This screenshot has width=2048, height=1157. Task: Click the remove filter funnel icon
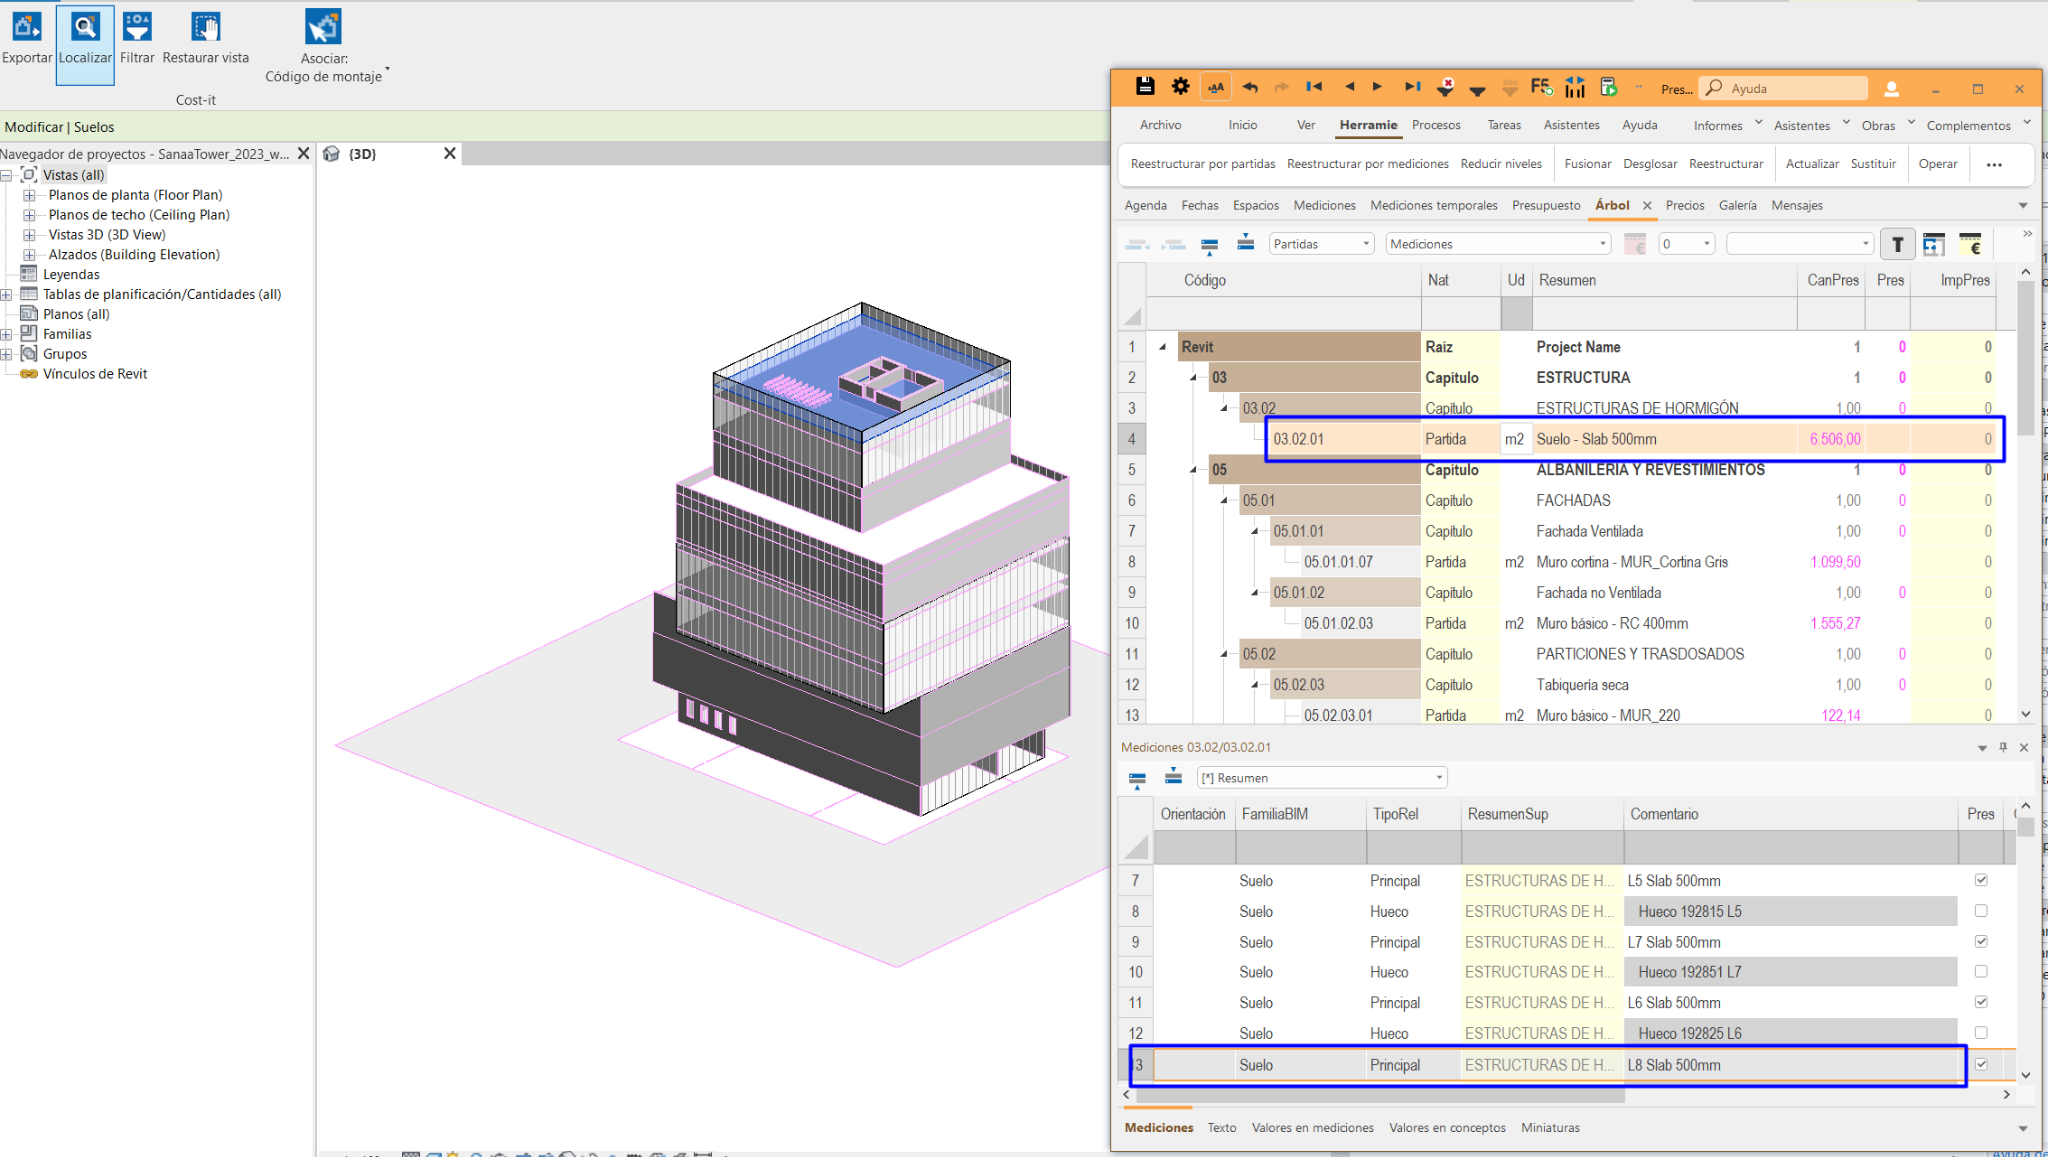click(1445, 87)
